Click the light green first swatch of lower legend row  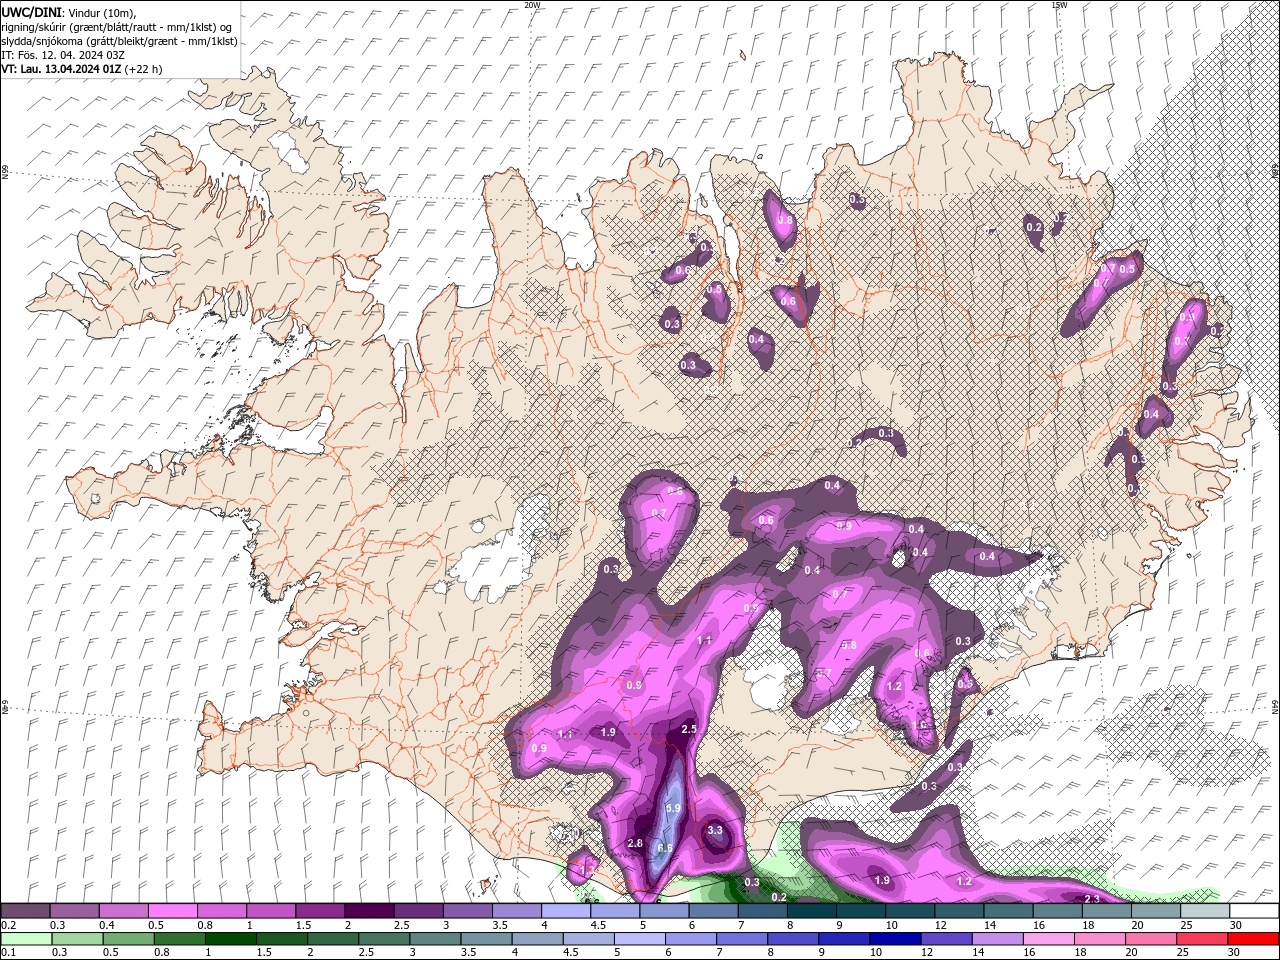[x=25, y=939]
